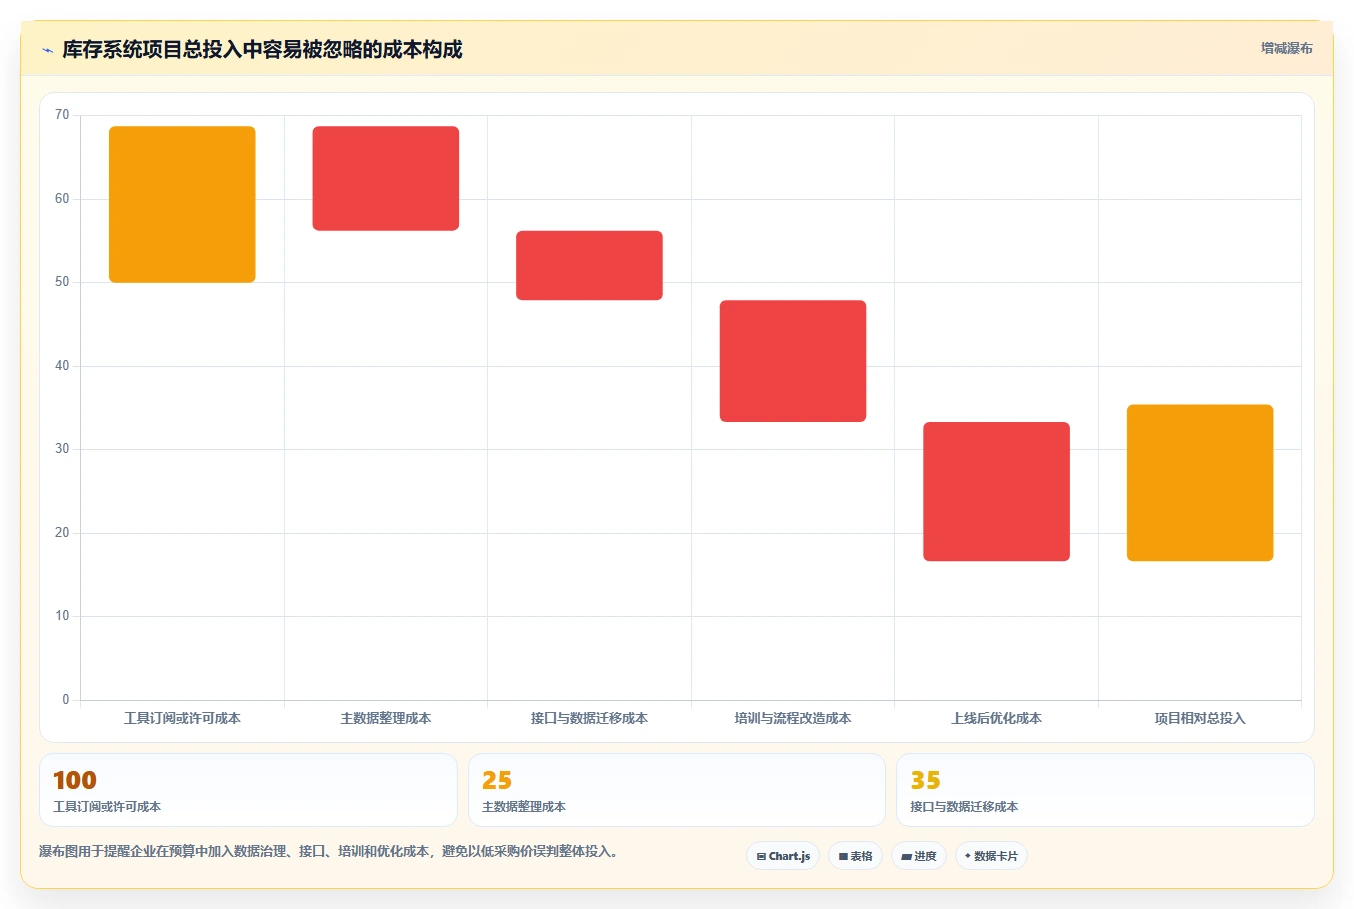Click the y-axis value 10
The height and width of the screenshot is (909, 1354).
tap(62, 616)
